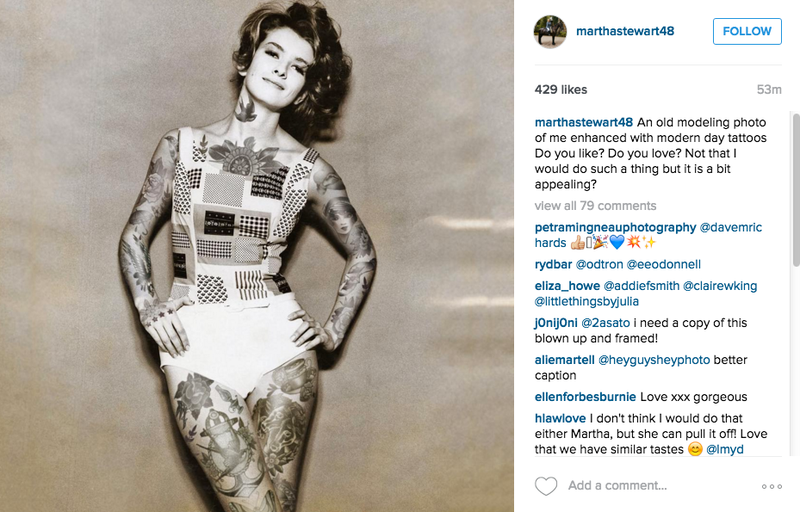Click the marthastewart48 profile avatar
The width and height of the screenshot is (800, 512).
click(550, 32)
